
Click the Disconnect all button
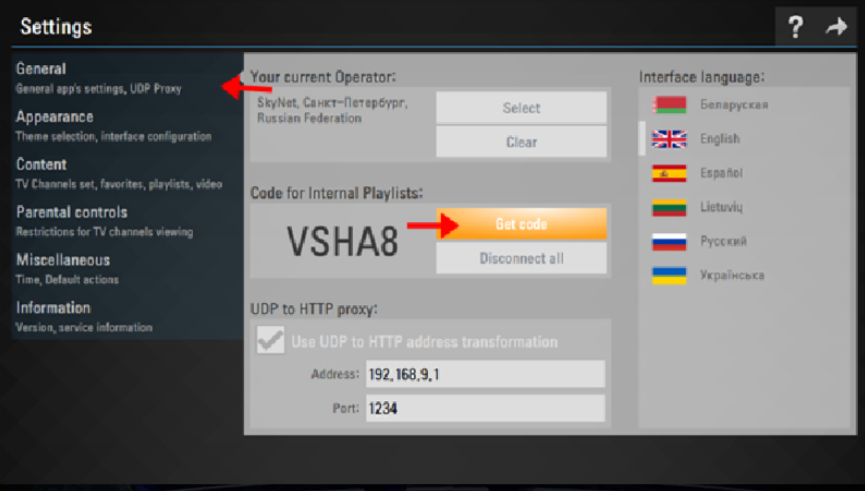click(521, 258)
